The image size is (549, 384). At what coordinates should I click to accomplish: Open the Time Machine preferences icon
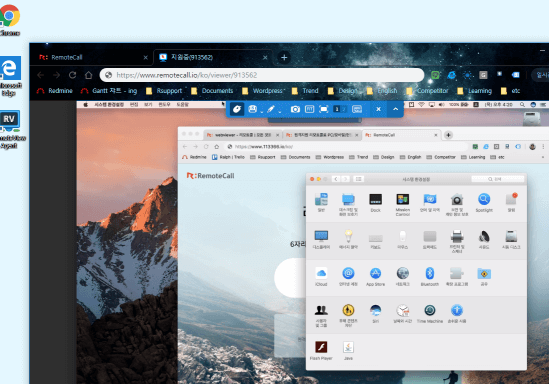pyautogui.click(x=430, y=314)
